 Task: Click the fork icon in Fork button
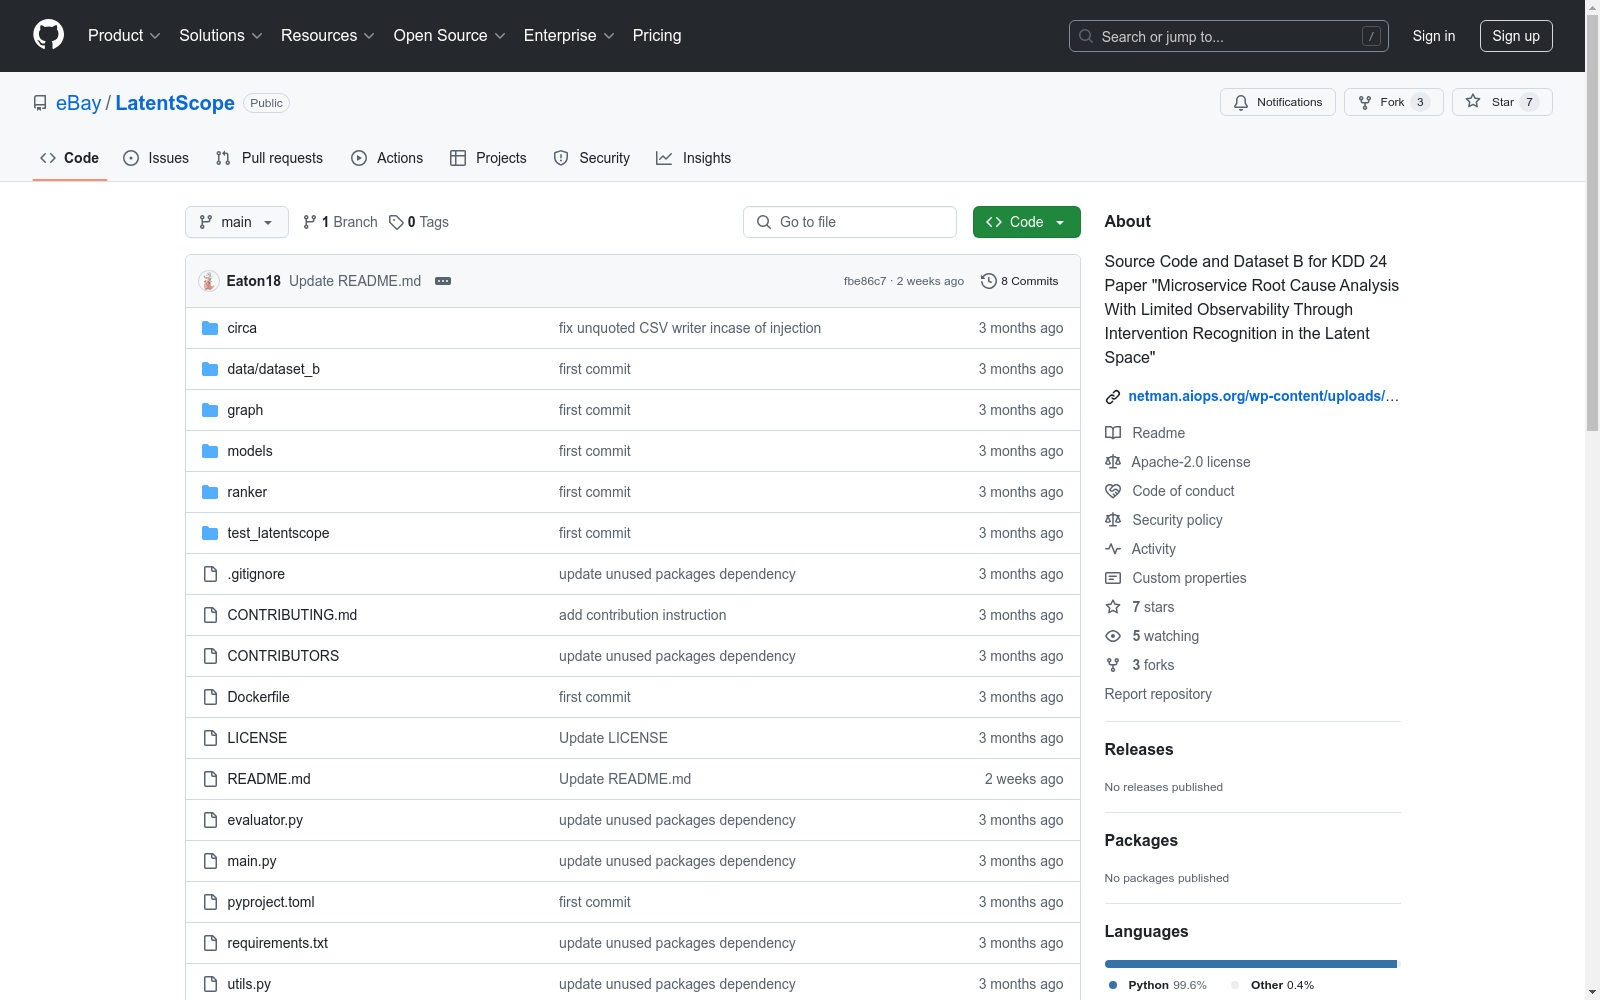tap(1365, 102)
